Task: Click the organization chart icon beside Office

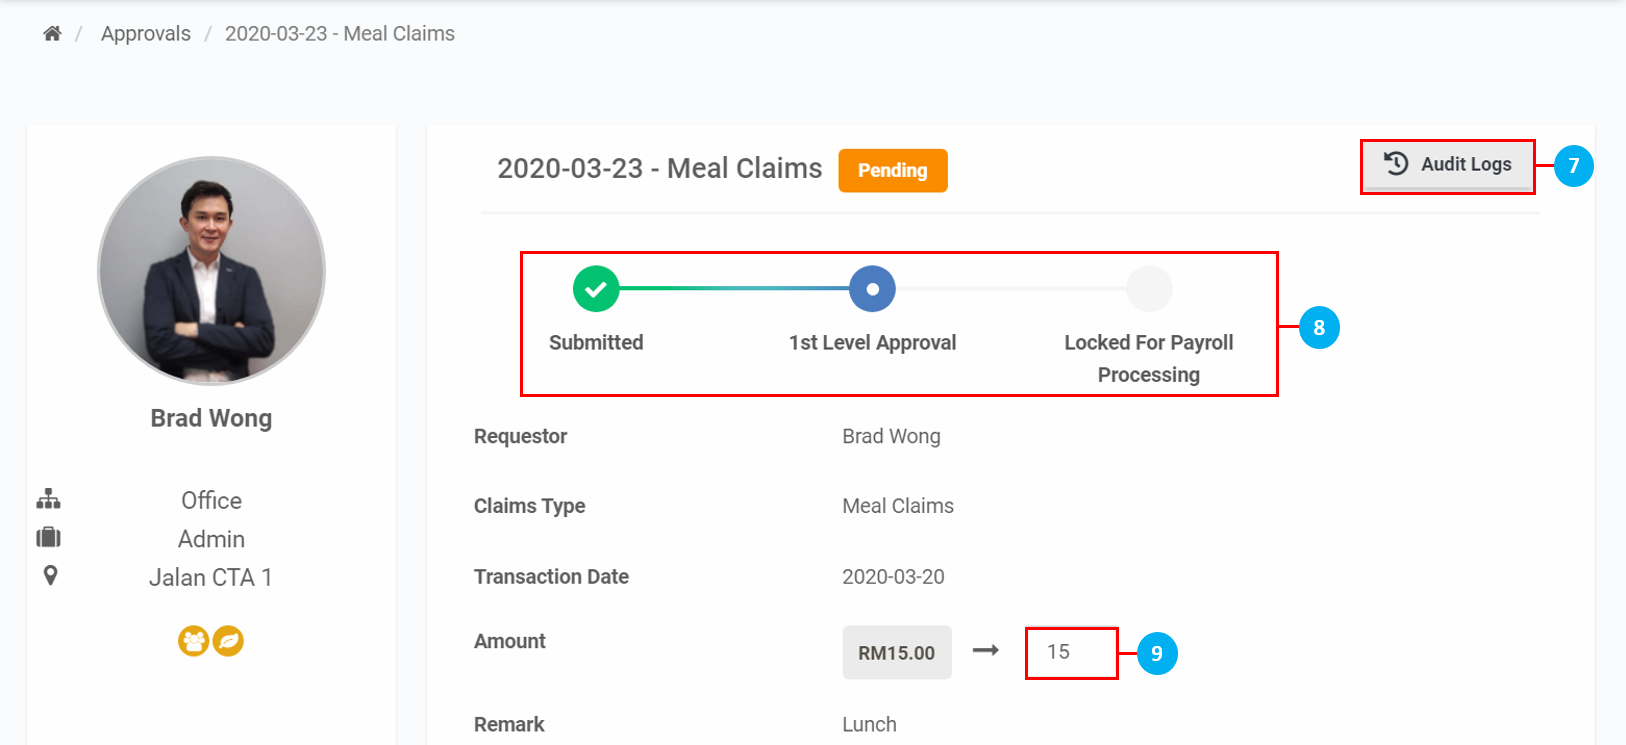Action: coord(48,499)
